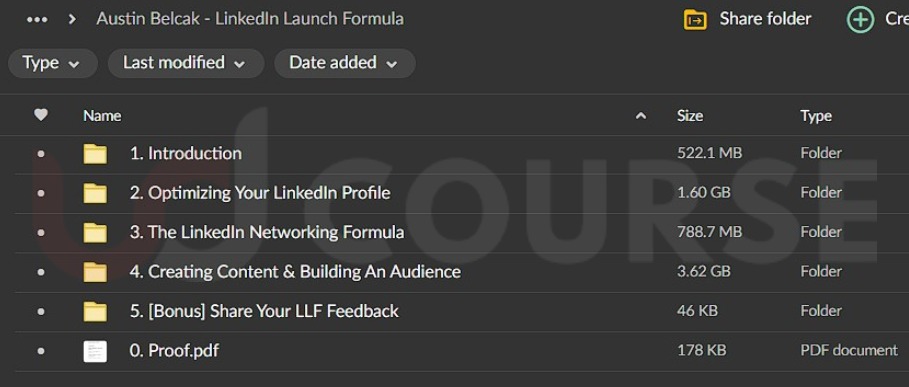
Task: Click the Share folder icon
Action: [695, 20]
